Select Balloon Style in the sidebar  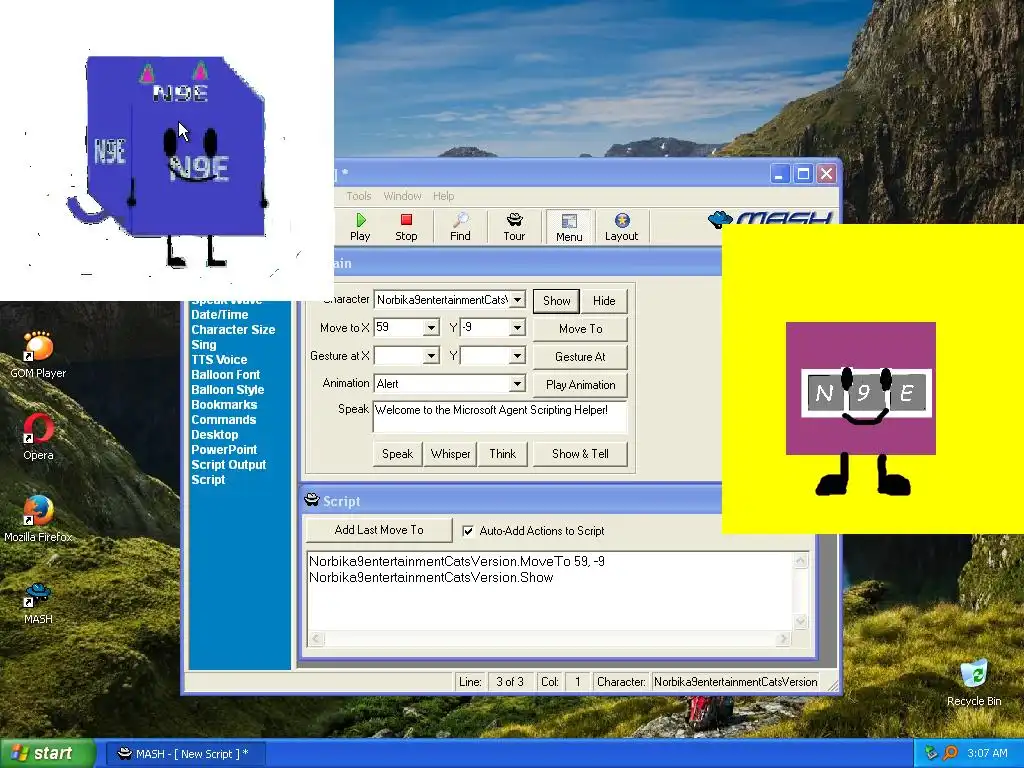click(x=227, y=389)
